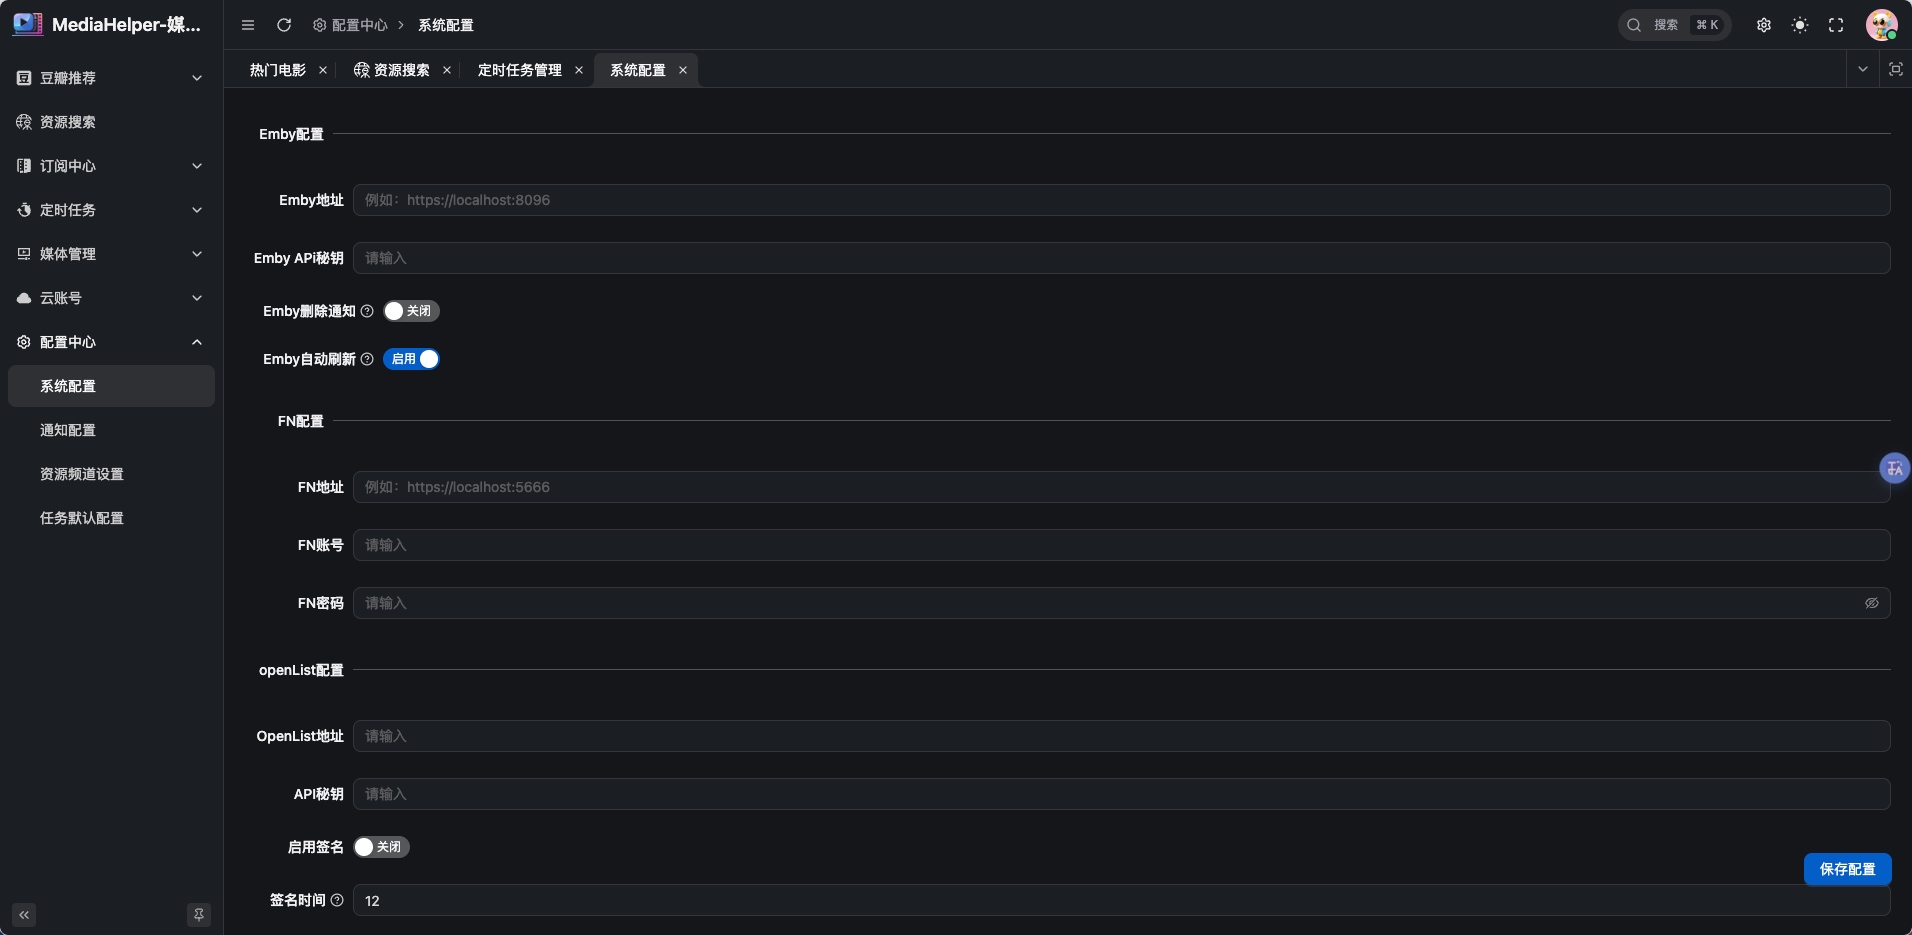The width and height of the screenshot is (1912, 935).
Task: Enter fullscreen using the expand icon
Action: 1836,25
